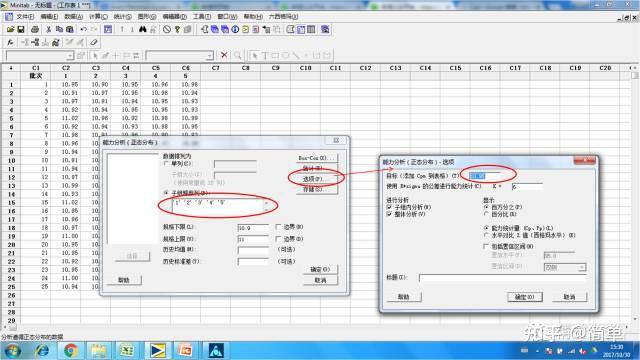Click the 规格上限 upper spec input field
The height and width of the screenshot is (360, 640).
coord(253,239)
